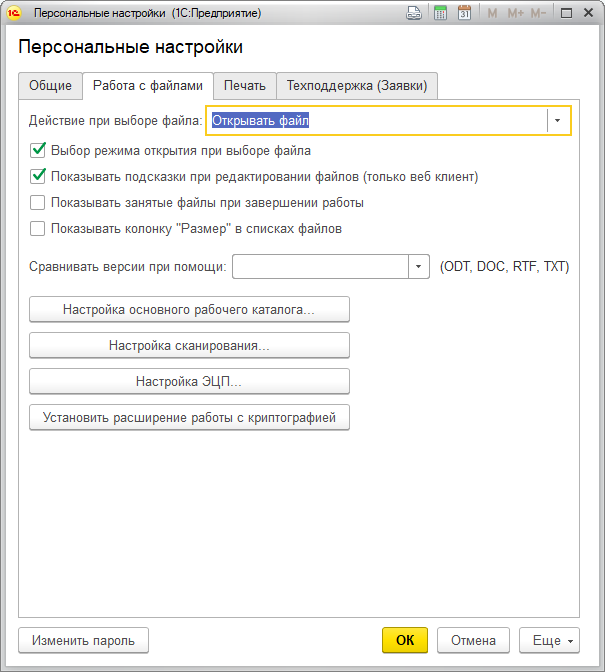
Task: Close the Персональные настройки window
Action: [x=589, y=13]
